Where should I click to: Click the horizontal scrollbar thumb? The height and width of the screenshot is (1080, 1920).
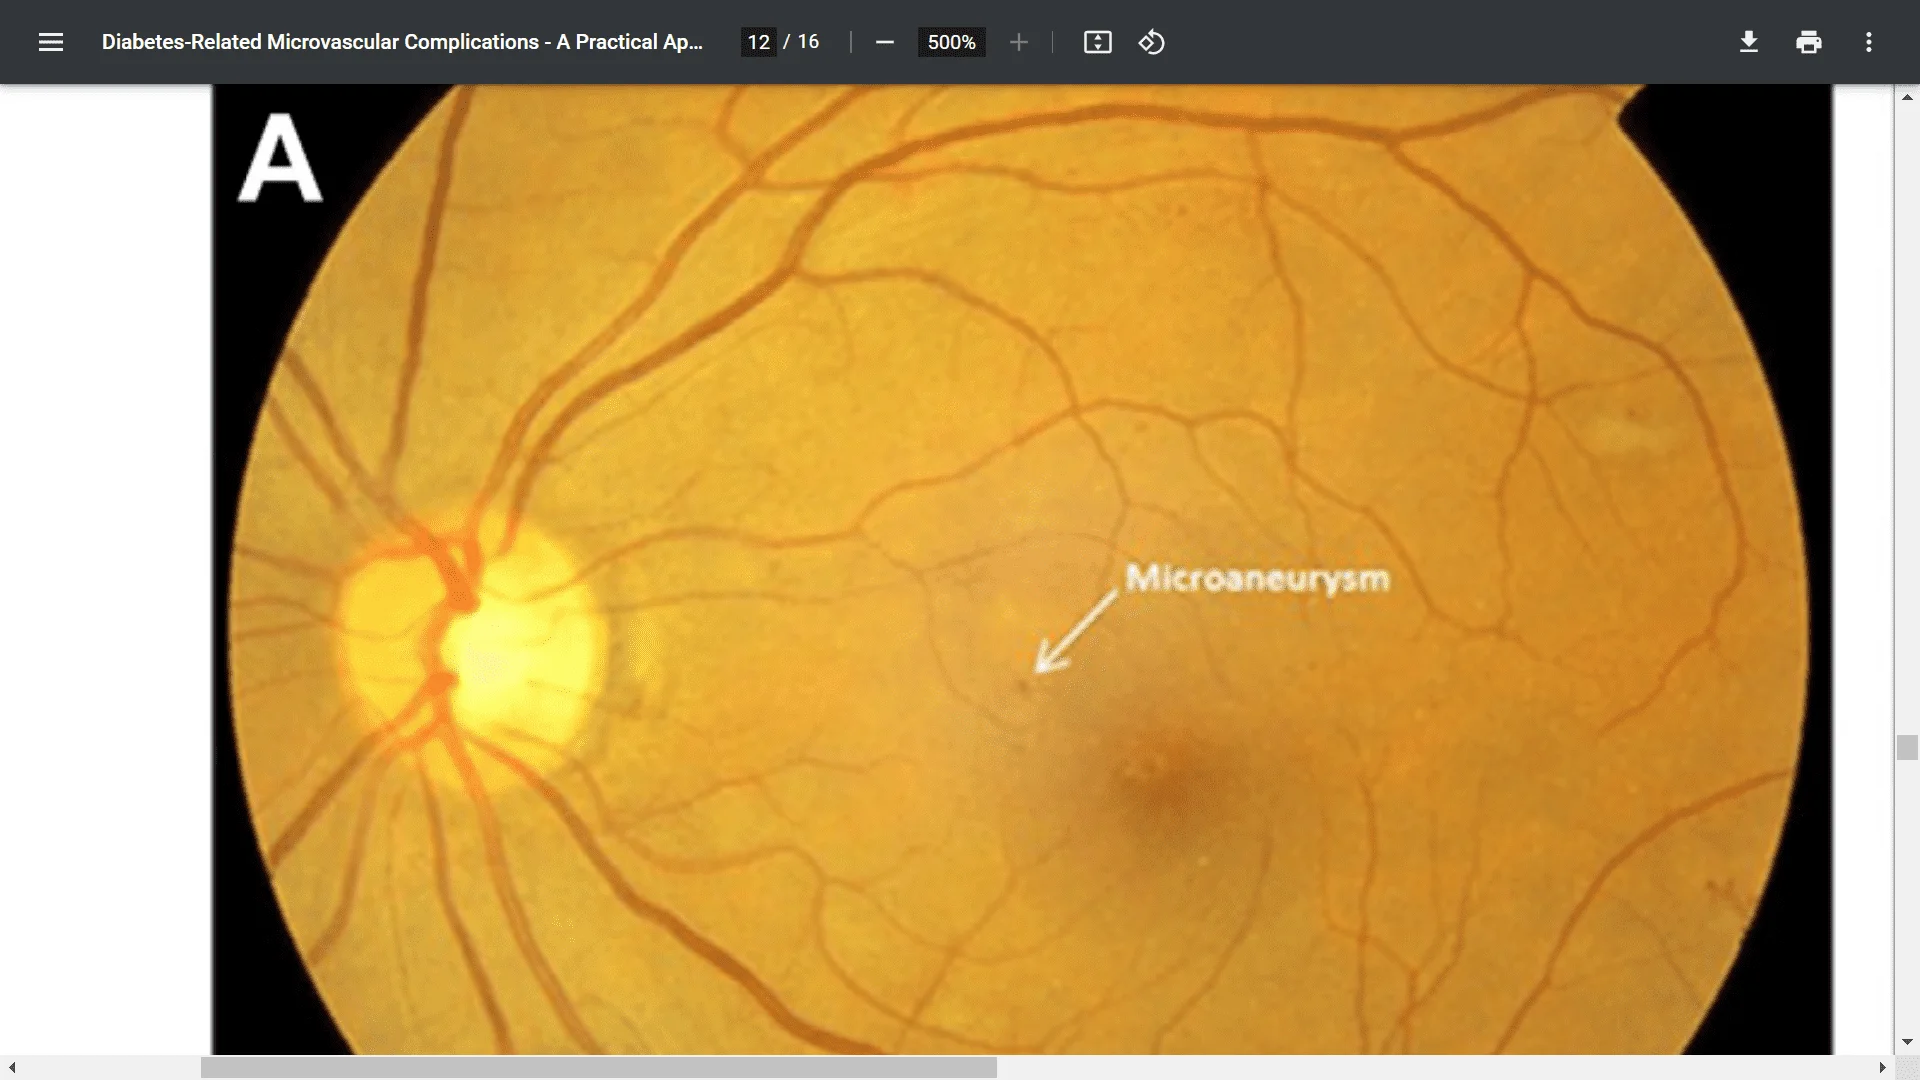pos(598,1068)
